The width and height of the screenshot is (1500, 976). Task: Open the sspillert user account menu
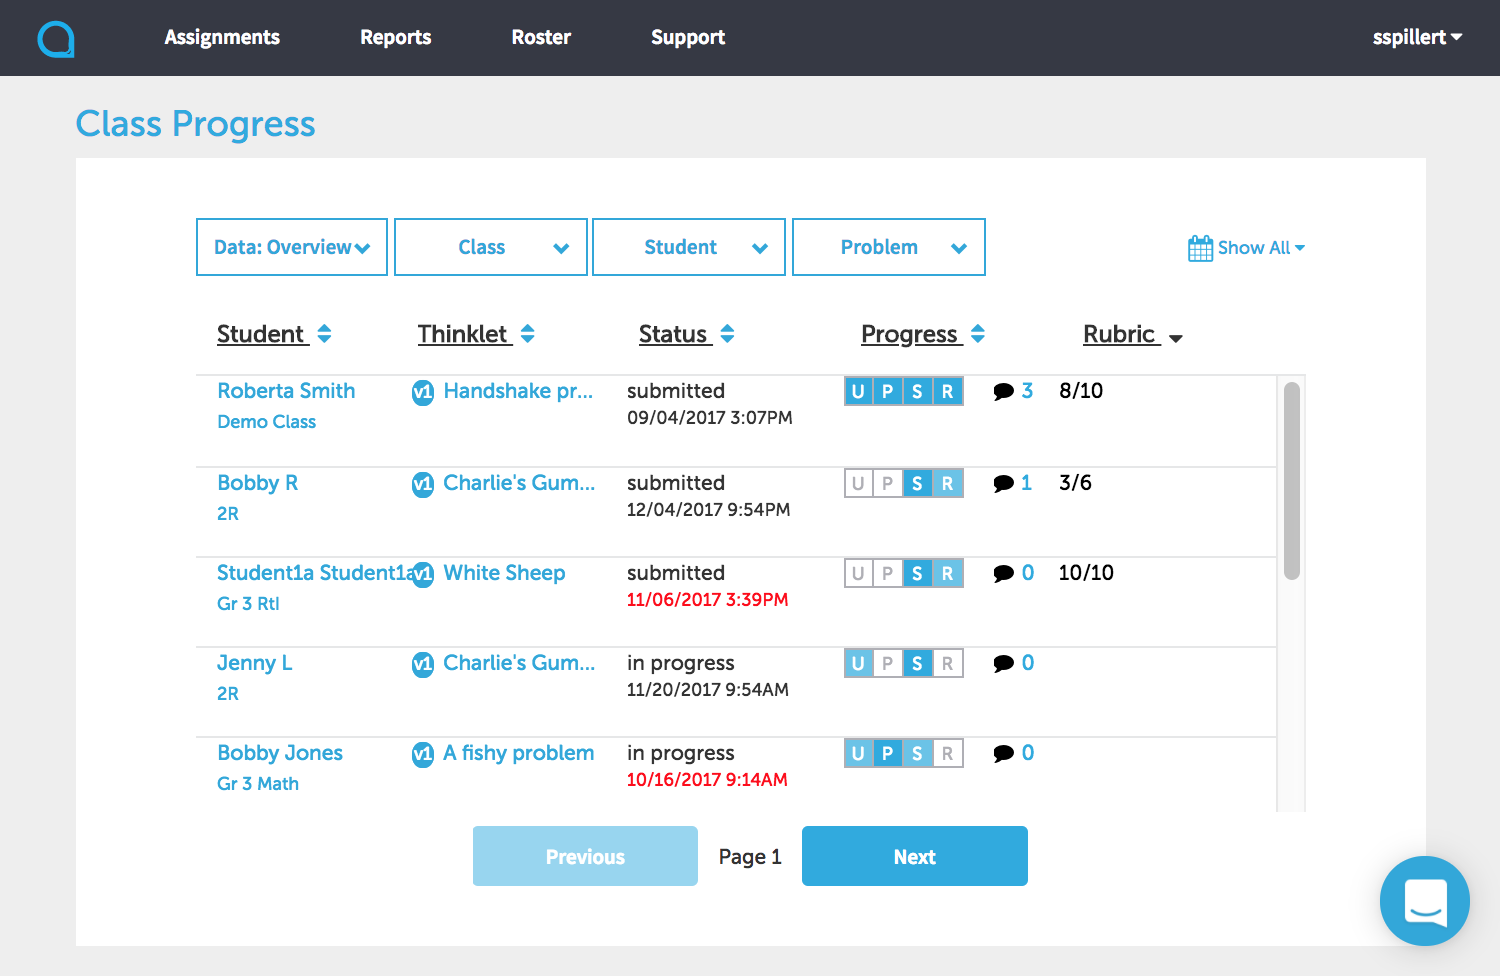click(x=1417, y=37)
